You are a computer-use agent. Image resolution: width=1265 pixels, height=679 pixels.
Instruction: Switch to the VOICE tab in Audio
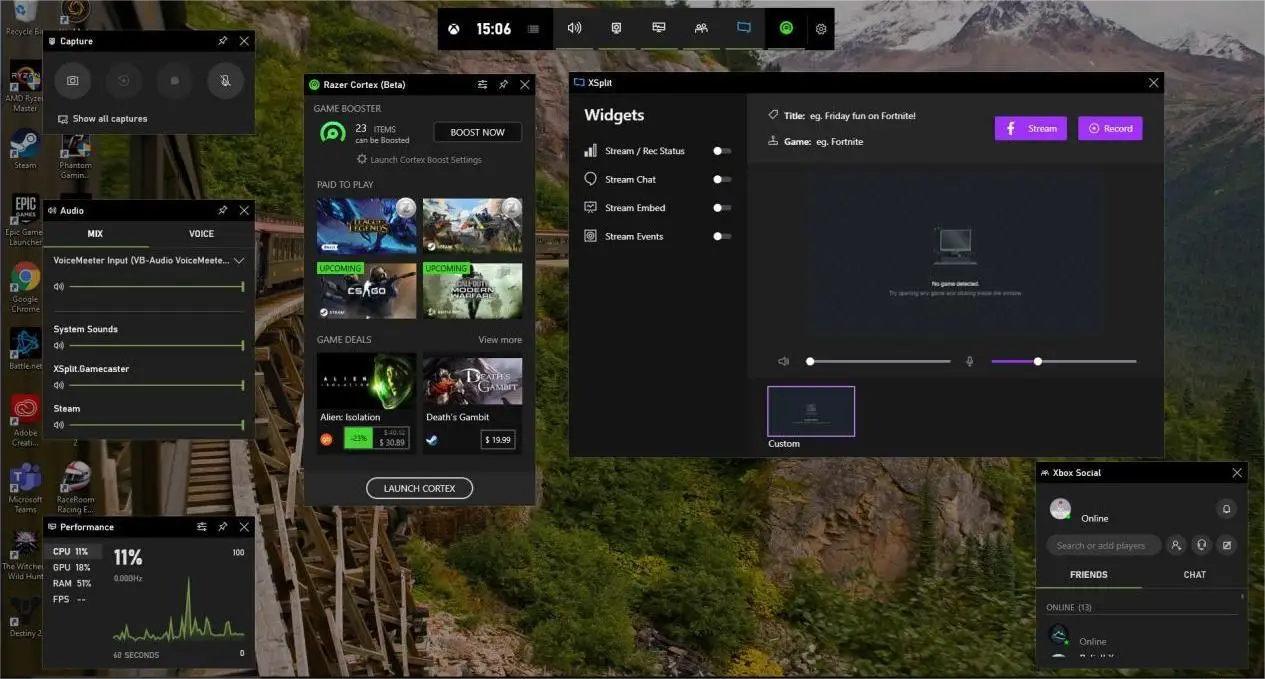pos(202,234)
